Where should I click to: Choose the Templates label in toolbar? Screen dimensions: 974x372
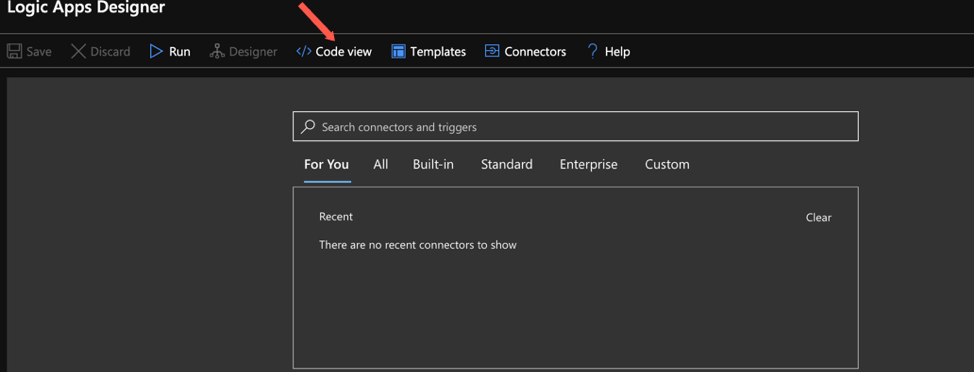(x=438, y=52)
